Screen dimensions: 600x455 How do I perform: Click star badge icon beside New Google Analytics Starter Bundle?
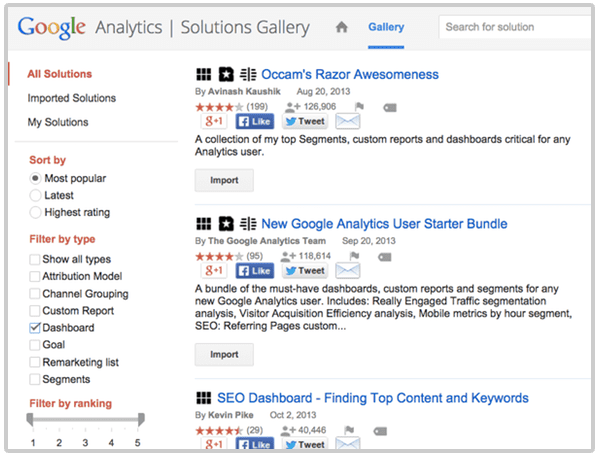(226, 224)
